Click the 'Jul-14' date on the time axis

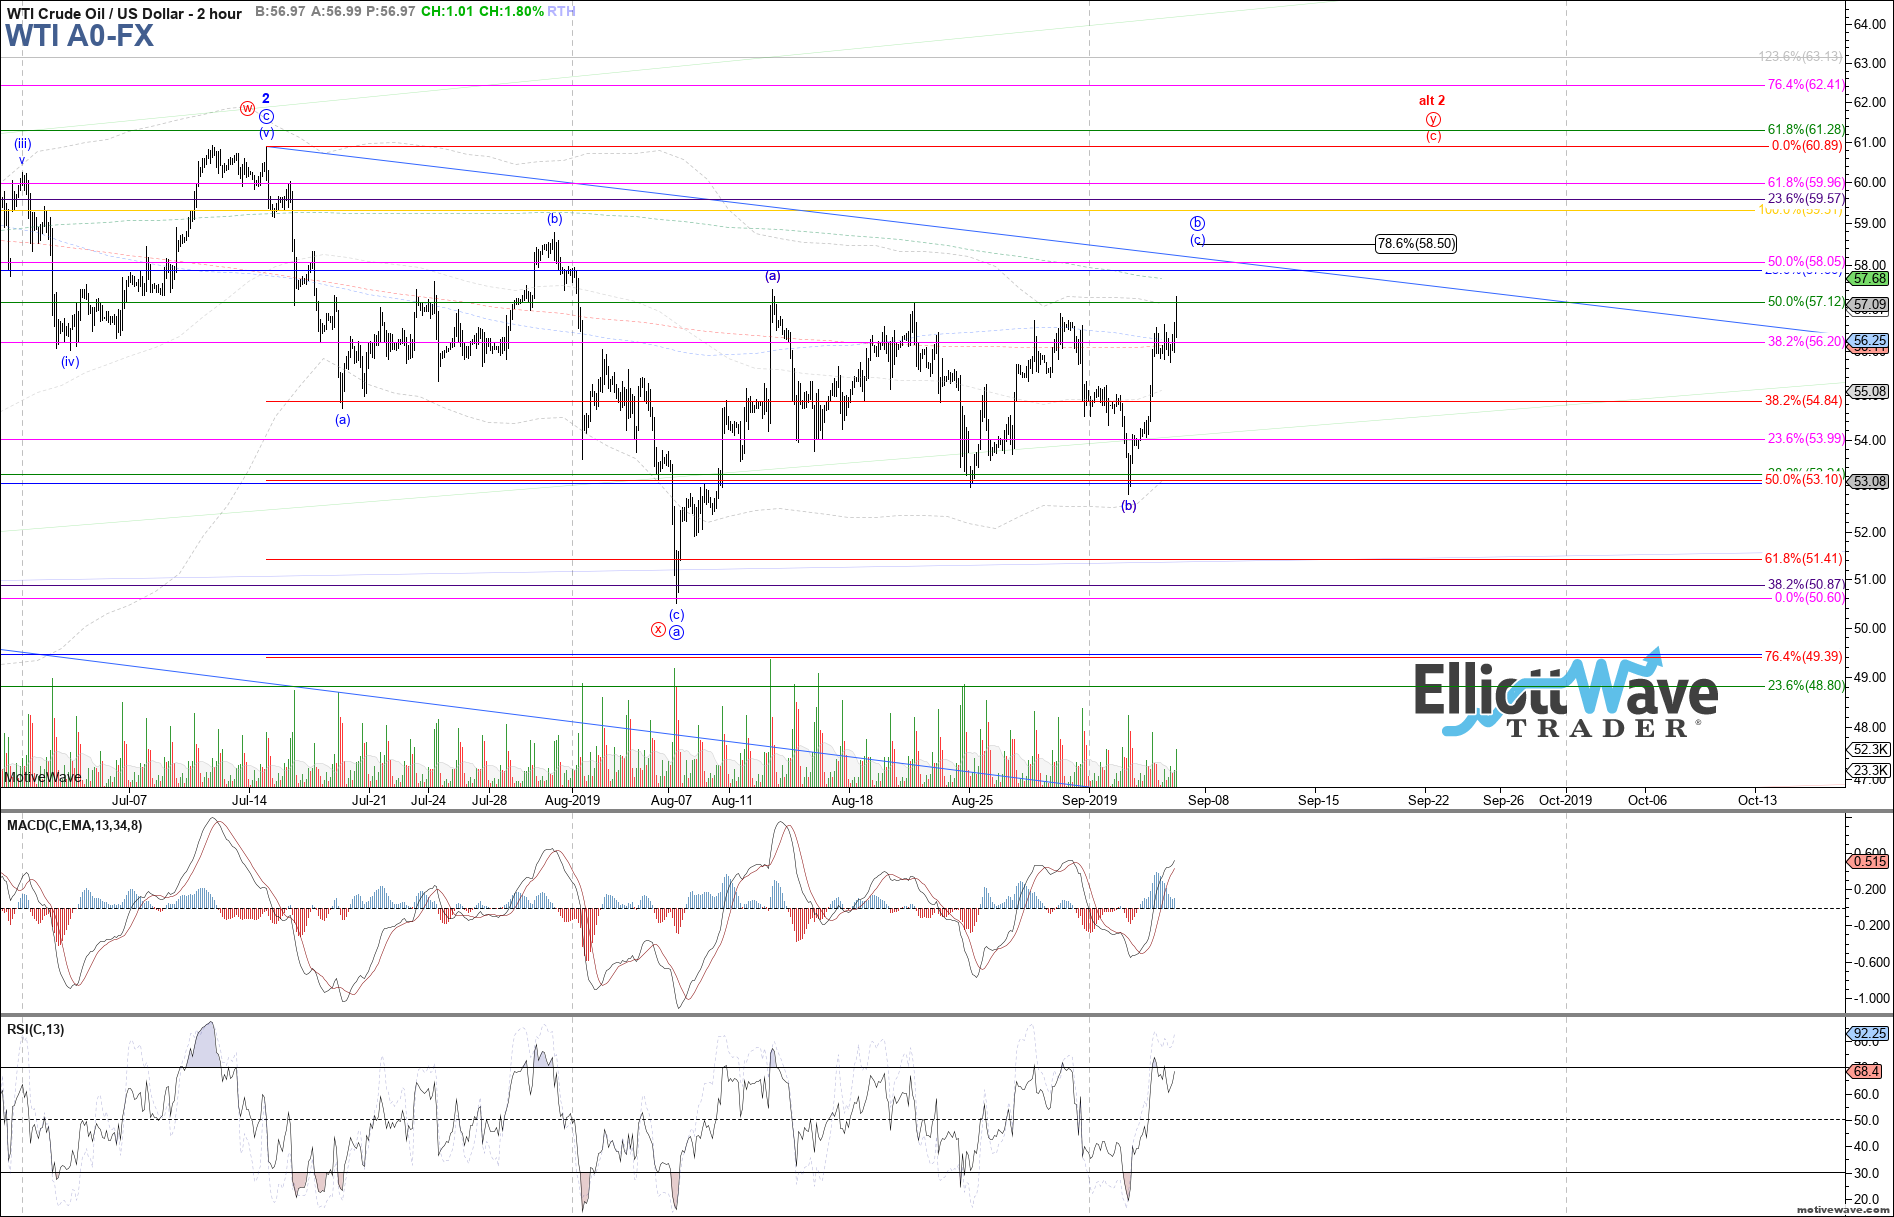coord(249,800)
